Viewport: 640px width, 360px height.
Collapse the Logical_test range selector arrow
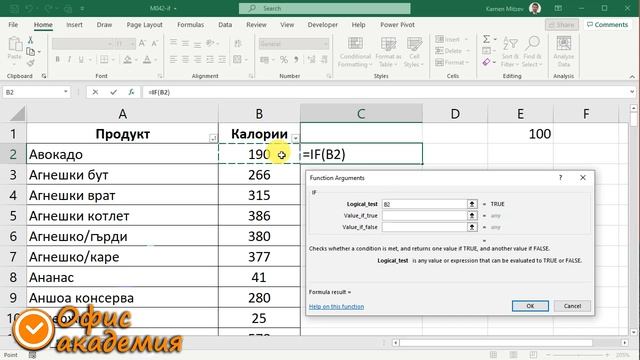coord(472,204)
